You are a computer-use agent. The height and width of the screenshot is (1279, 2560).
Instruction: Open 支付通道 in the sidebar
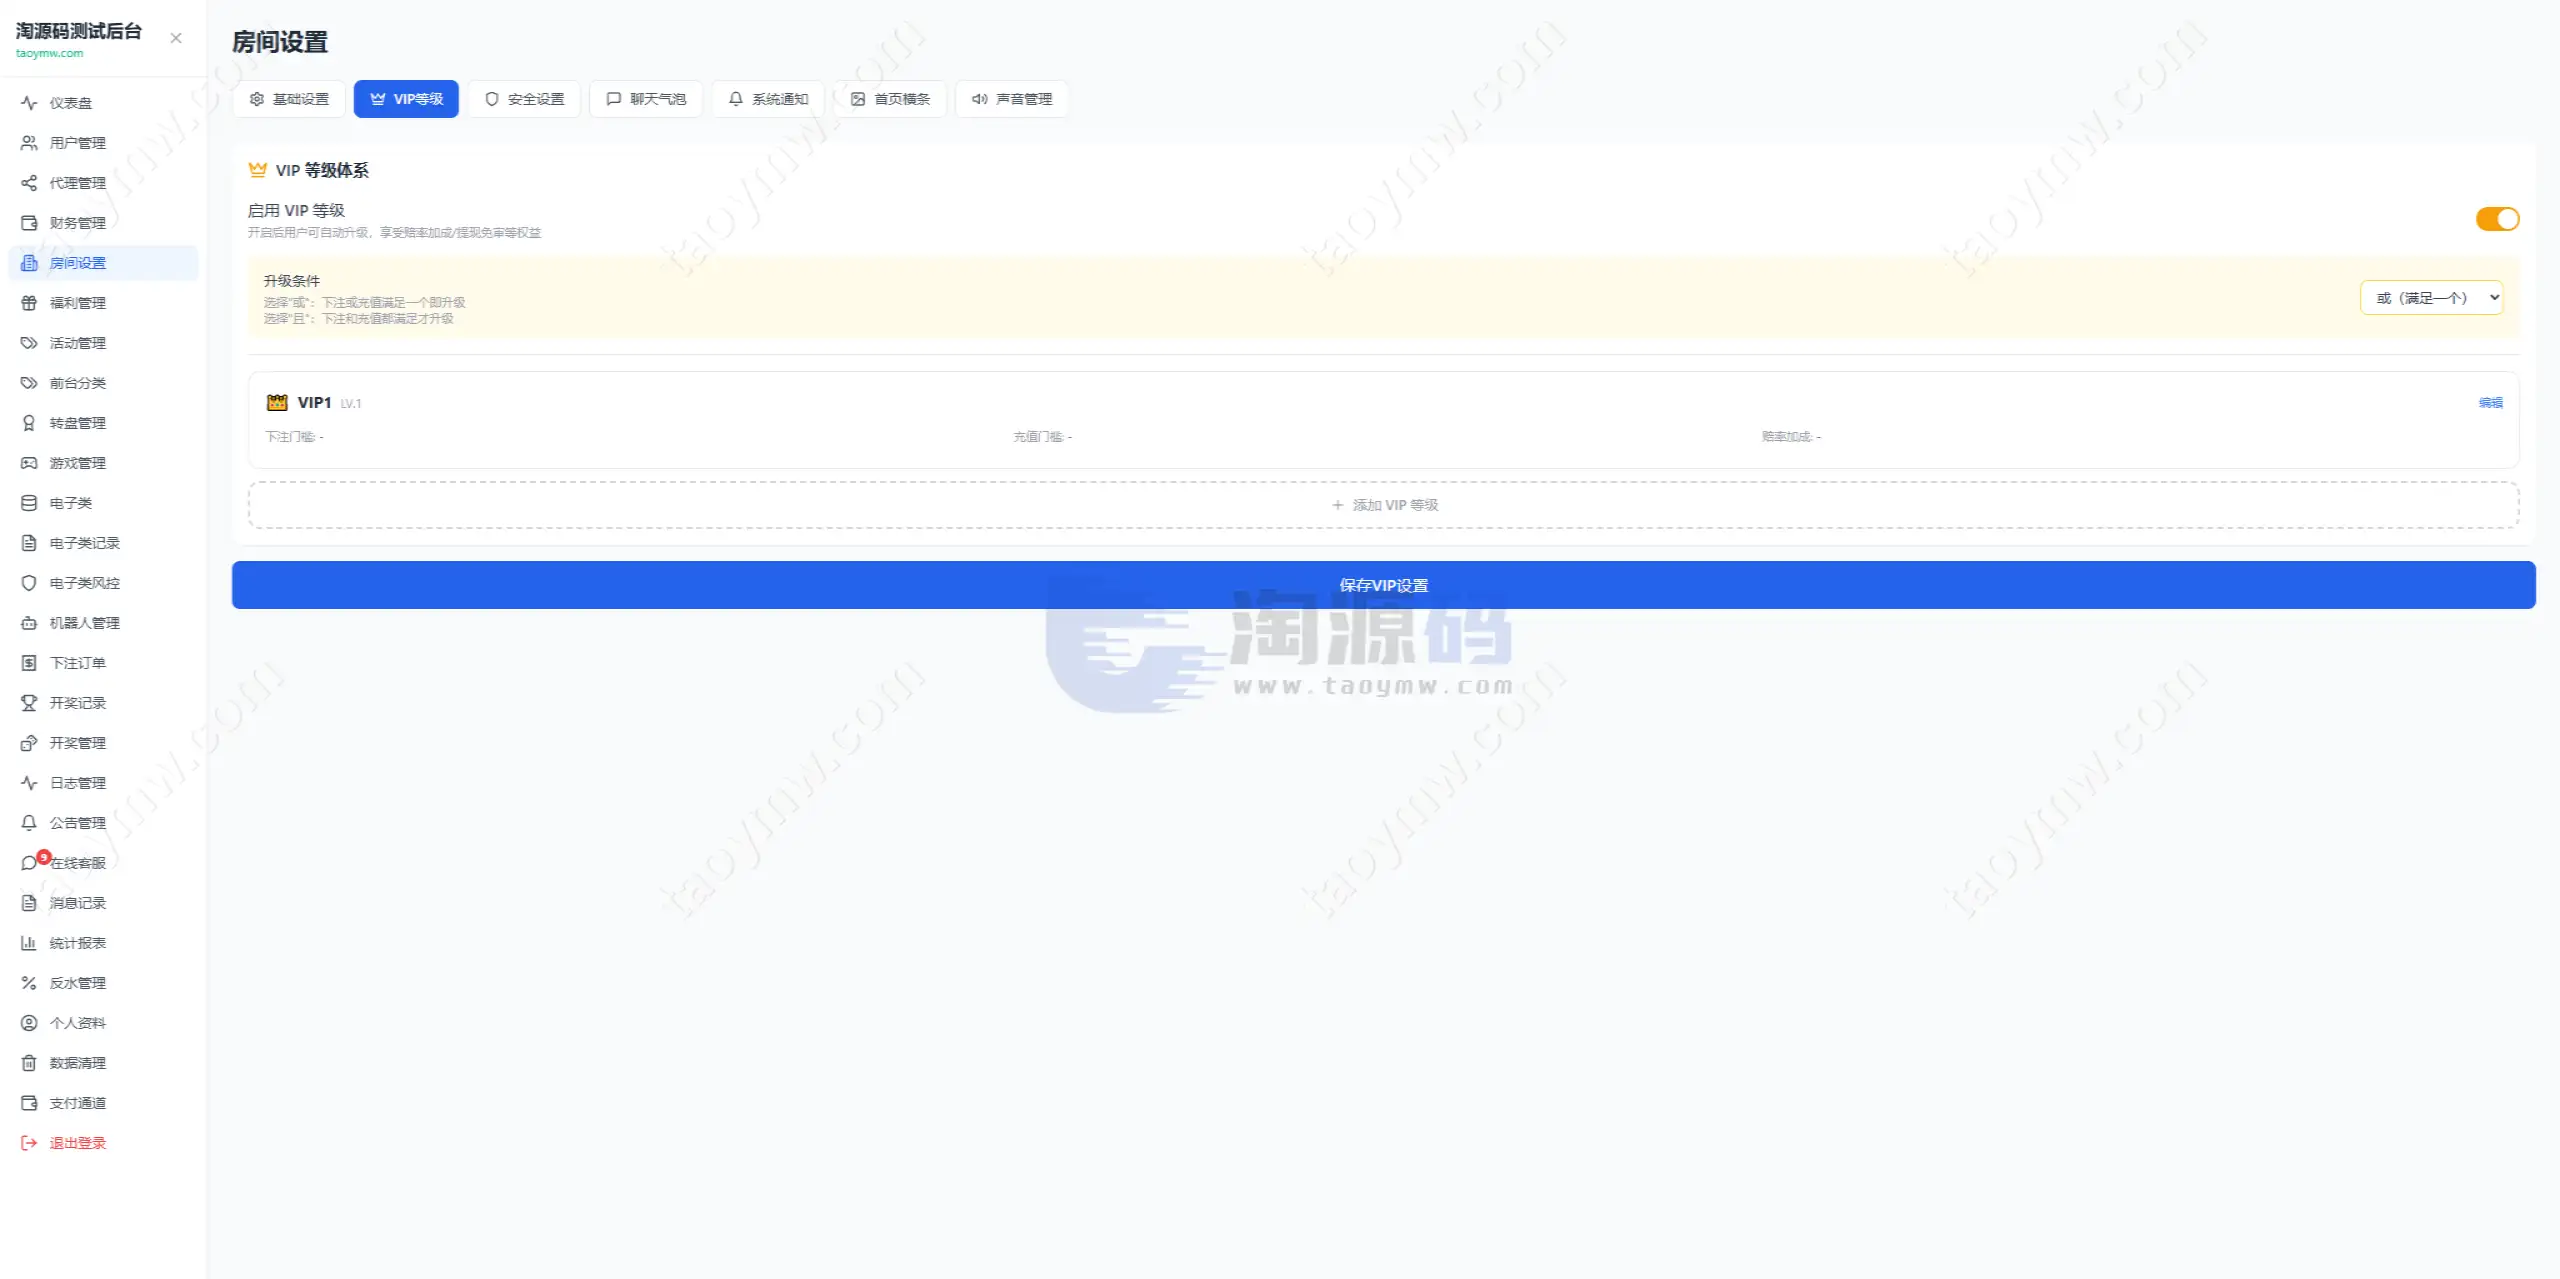click(x=103, y=1103)
